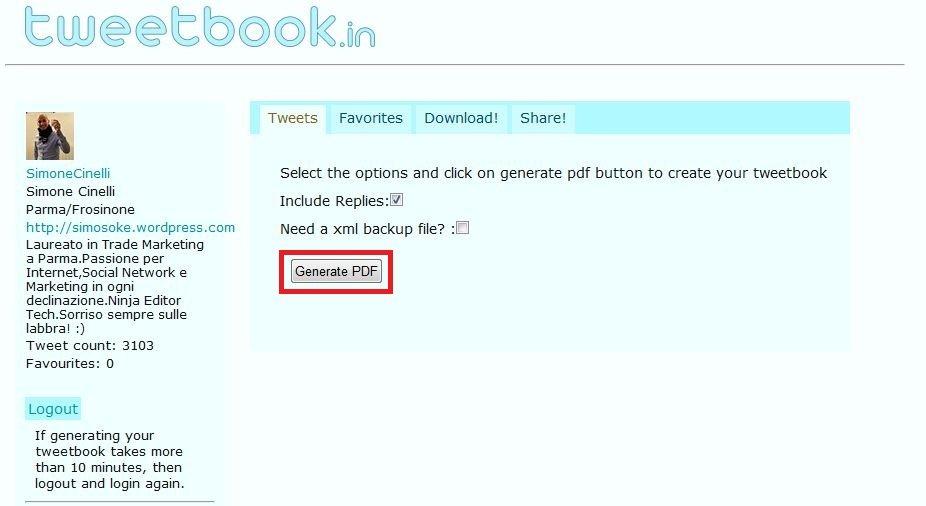
Task: Open Simone Cinelli's profile picture
Action: point(50,136)
